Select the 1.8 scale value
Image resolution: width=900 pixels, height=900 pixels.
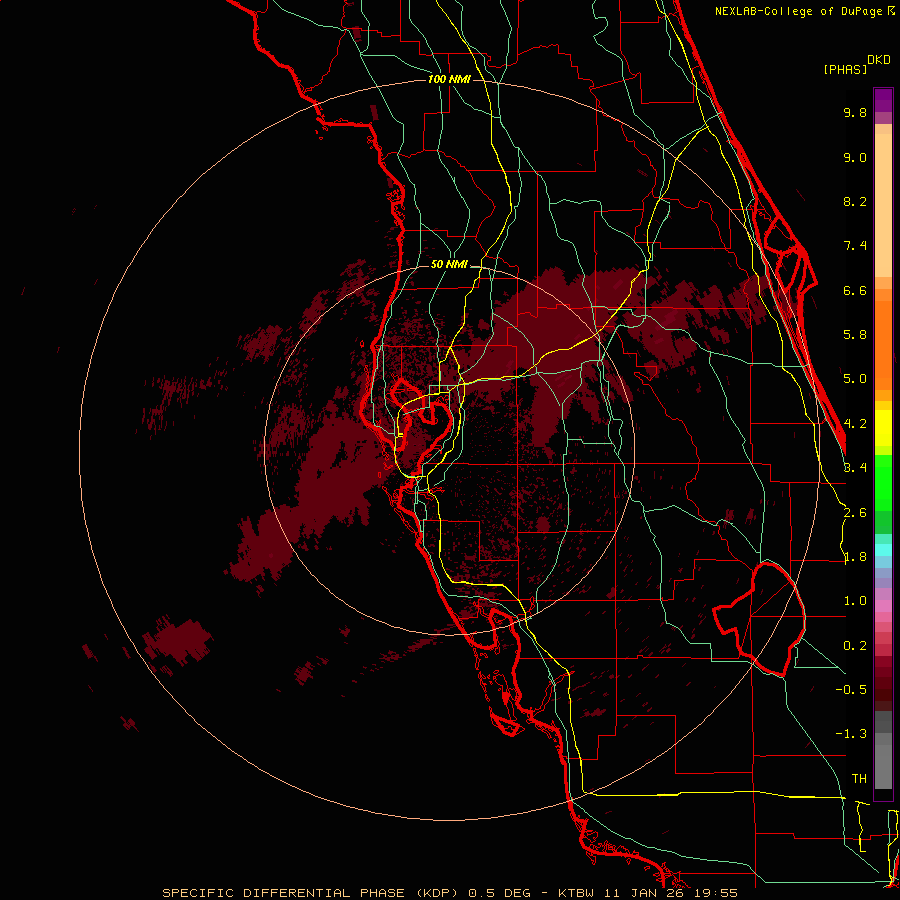click(855, 557)
